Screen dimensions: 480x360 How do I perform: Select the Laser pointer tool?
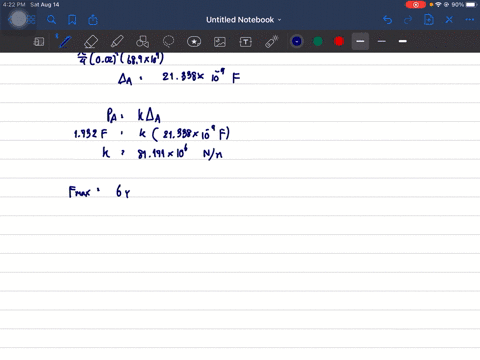click(x=272, y=42)
